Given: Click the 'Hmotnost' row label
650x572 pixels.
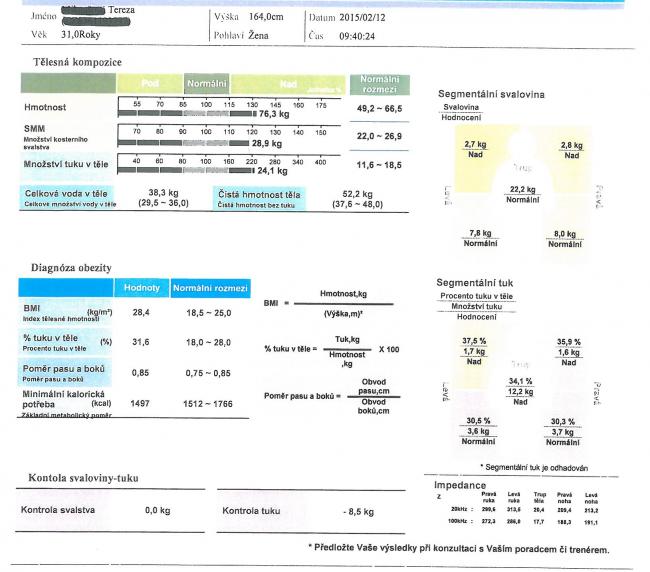Looking at the screenshot, I should pos(45,107).
